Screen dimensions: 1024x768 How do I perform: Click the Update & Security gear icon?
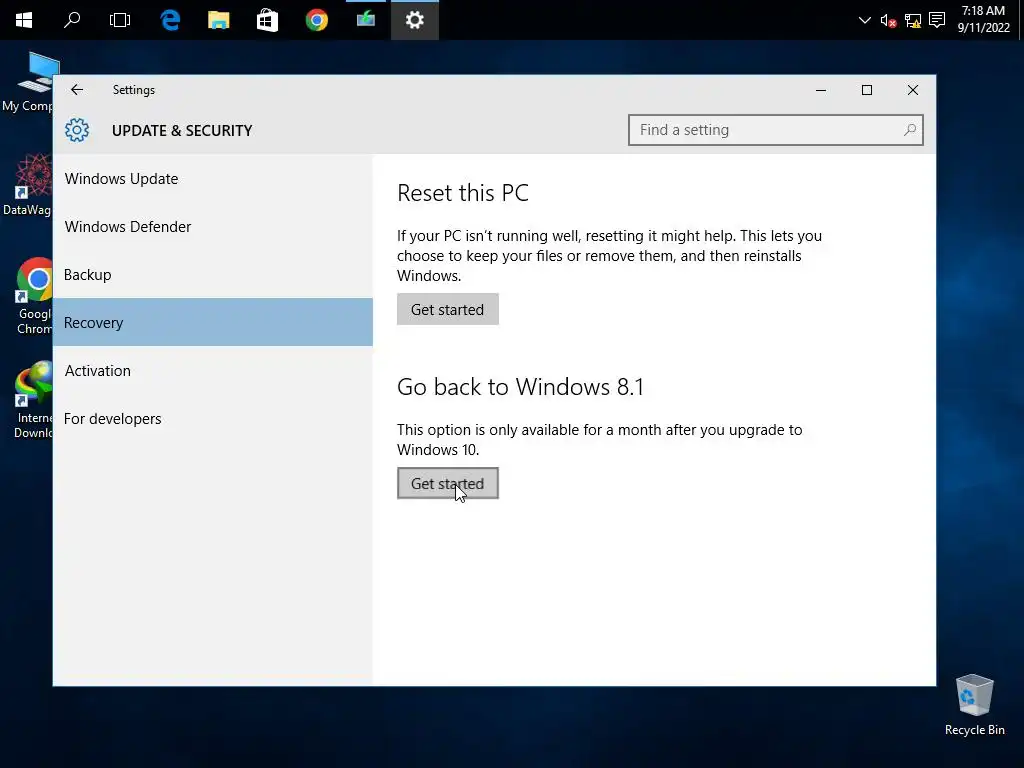point(77,130)
